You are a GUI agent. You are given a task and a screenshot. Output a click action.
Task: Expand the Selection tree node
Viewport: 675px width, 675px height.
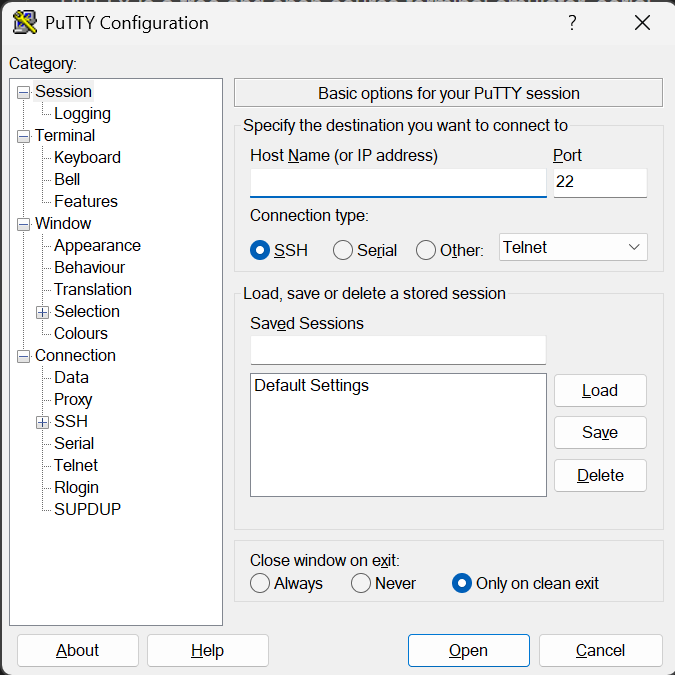pos(43,312)
